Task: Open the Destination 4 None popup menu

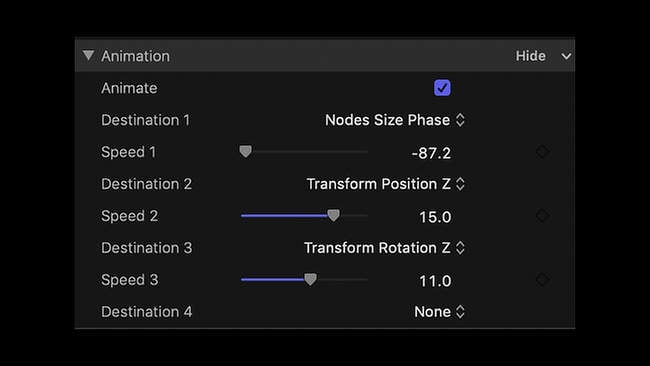Action: (439, 312)
